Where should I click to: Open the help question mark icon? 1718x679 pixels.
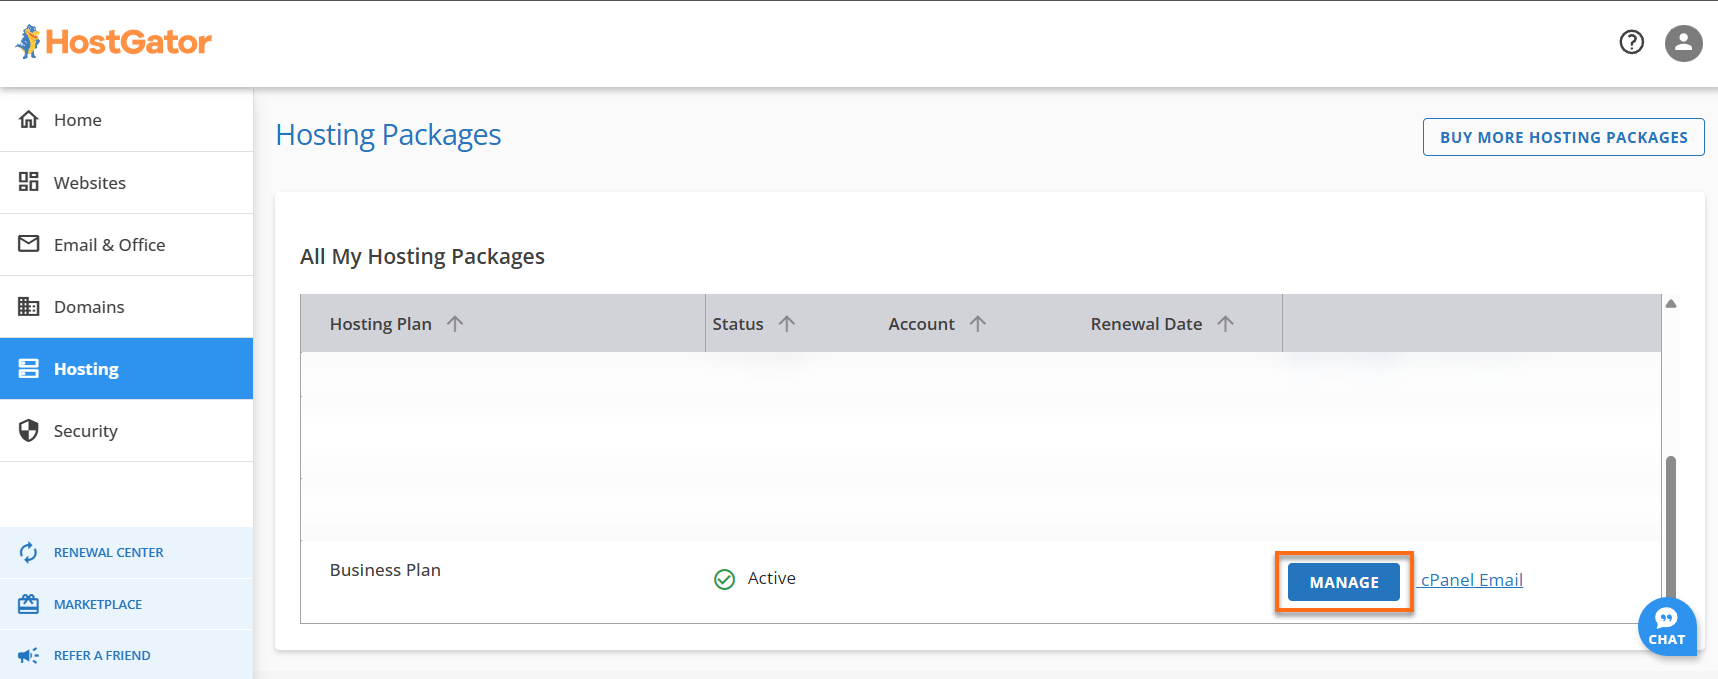pos(1632,42)
